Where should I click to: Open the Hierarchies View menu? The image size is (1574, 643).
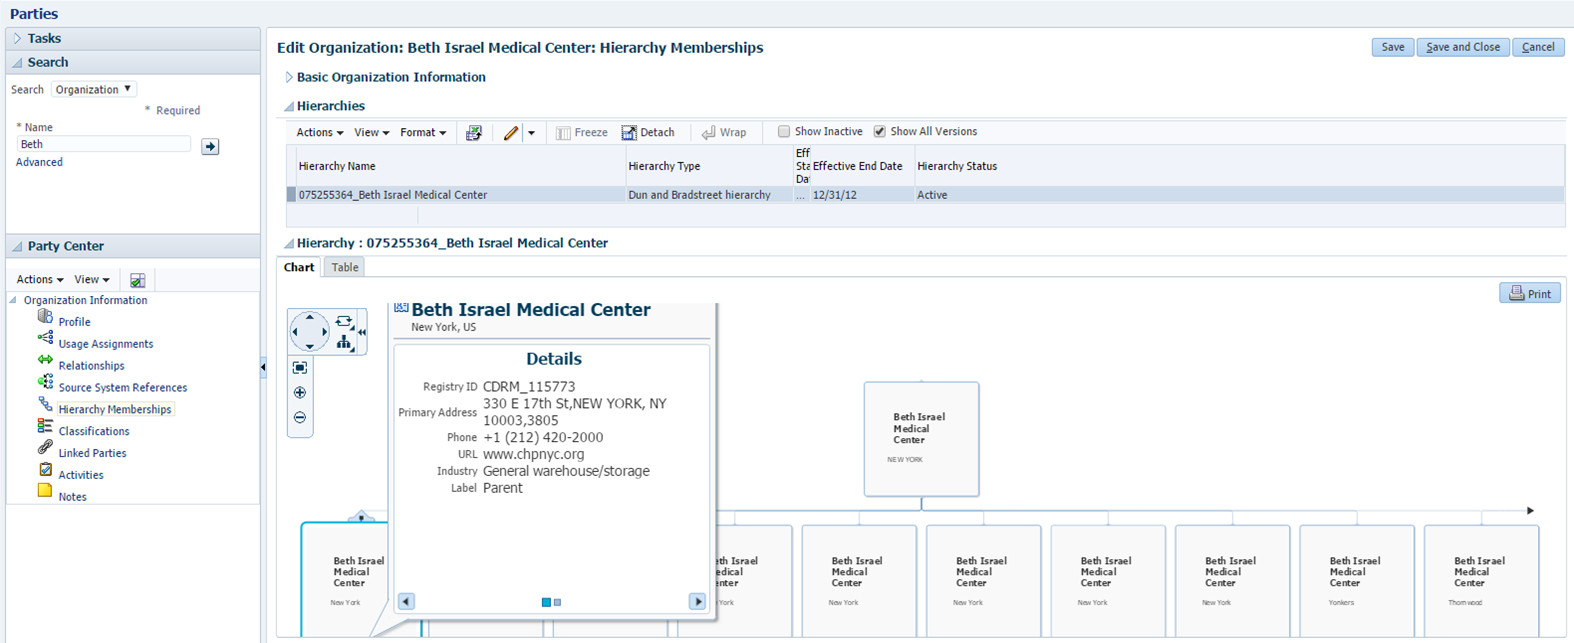pos(371,133)
